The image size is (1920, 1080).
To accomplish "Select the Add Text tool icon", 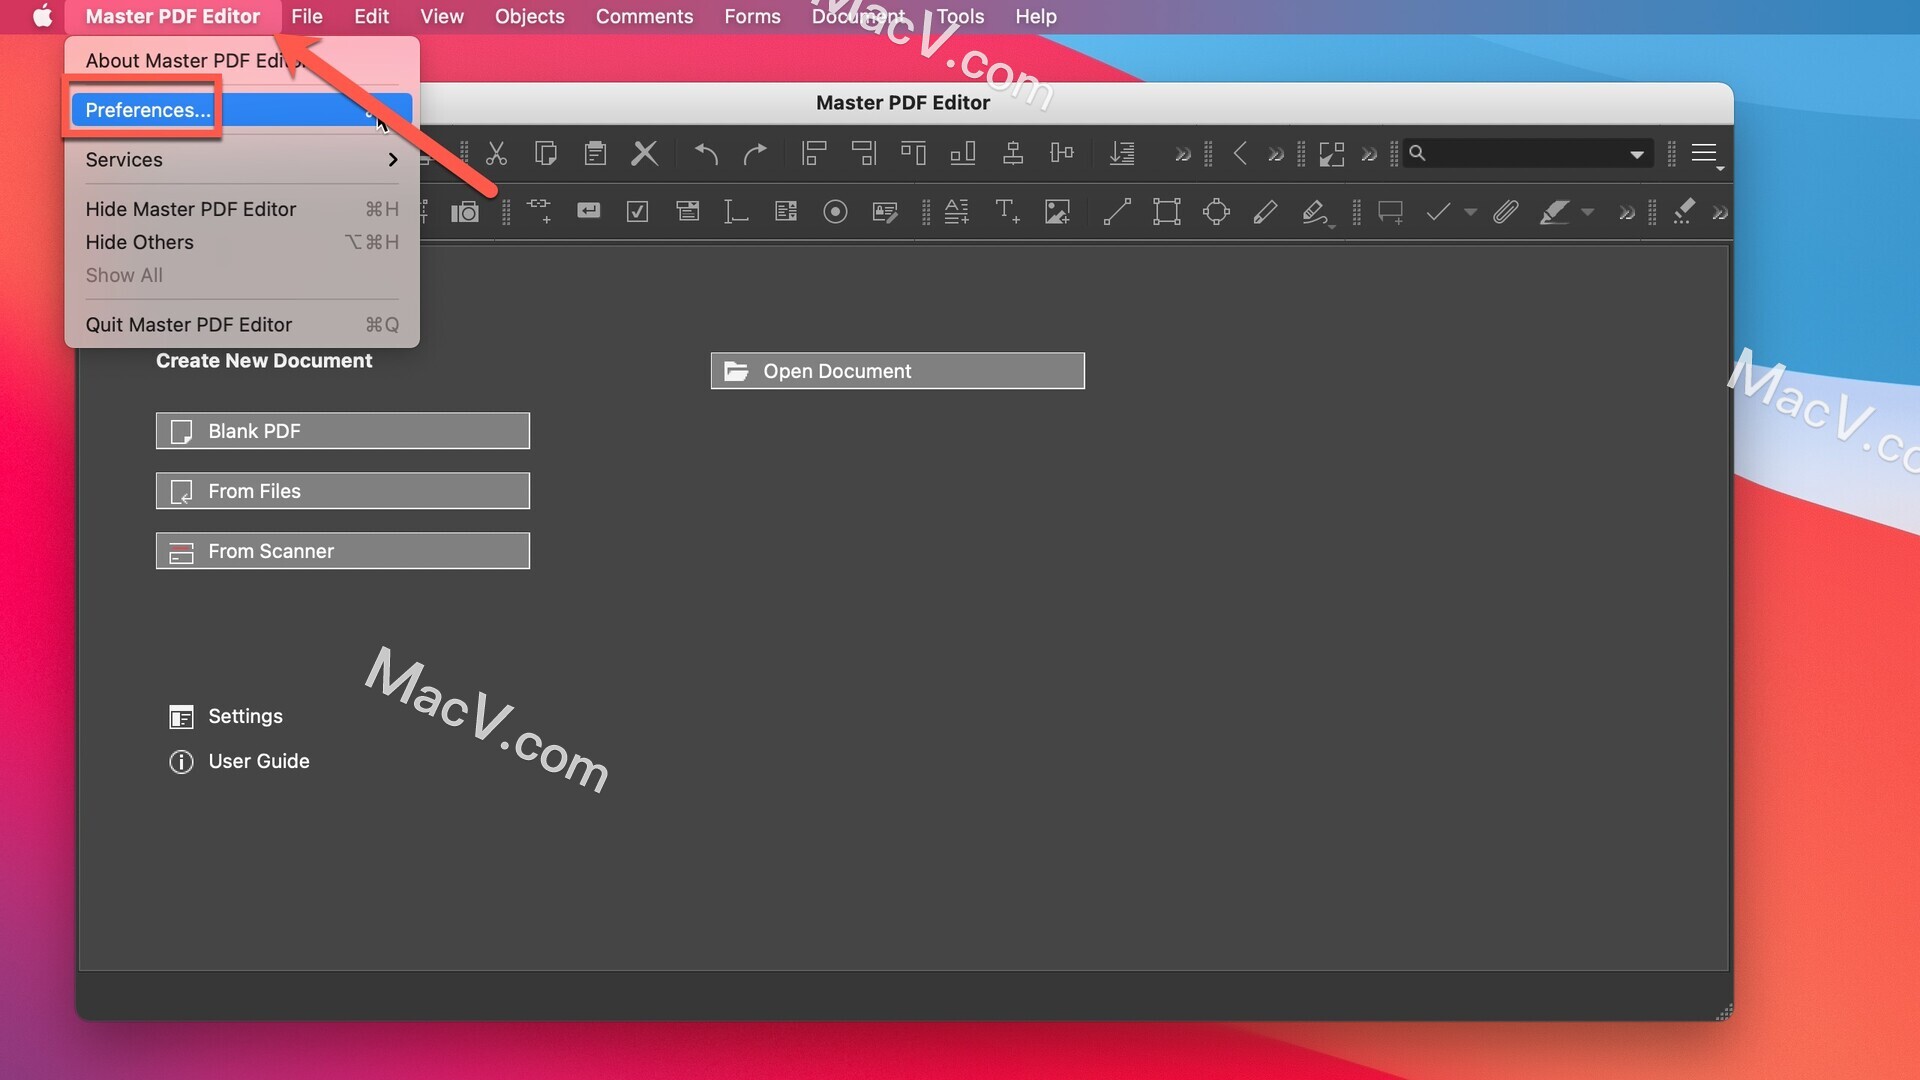I will tap(1007, 211).
